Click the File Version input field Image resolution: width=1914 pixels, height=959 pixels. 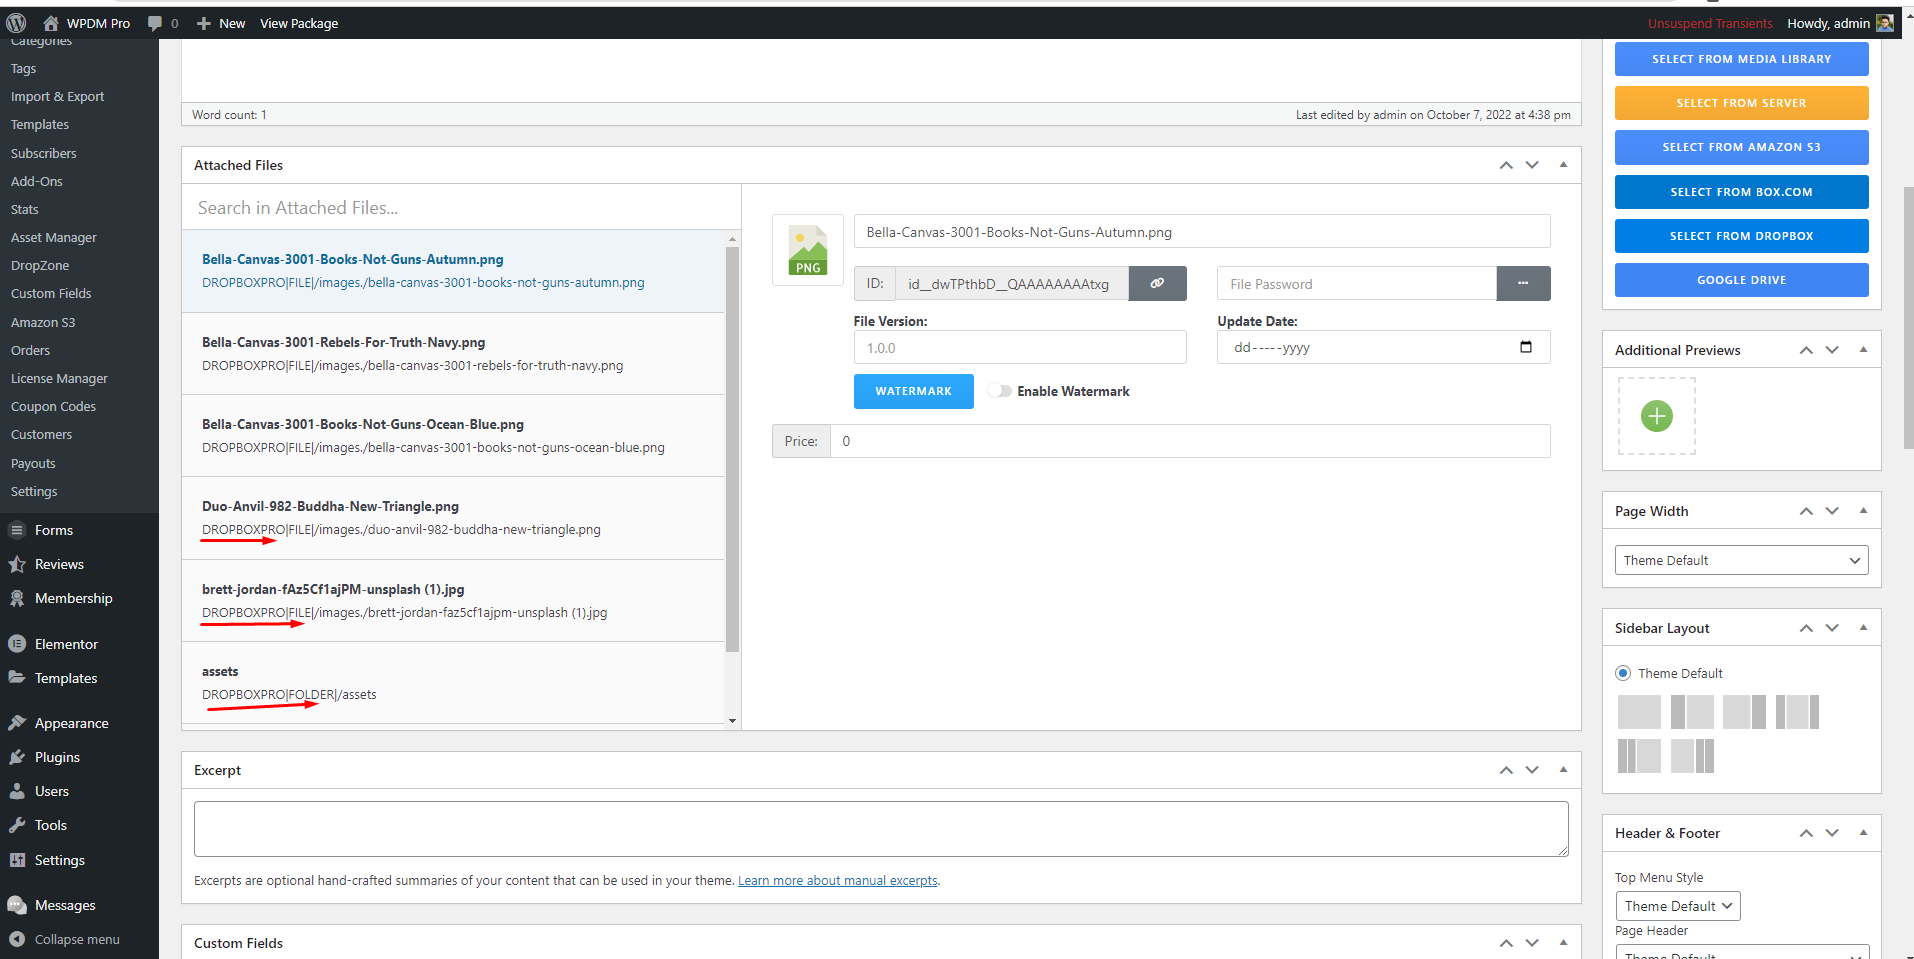click(x=1020, y=348)
